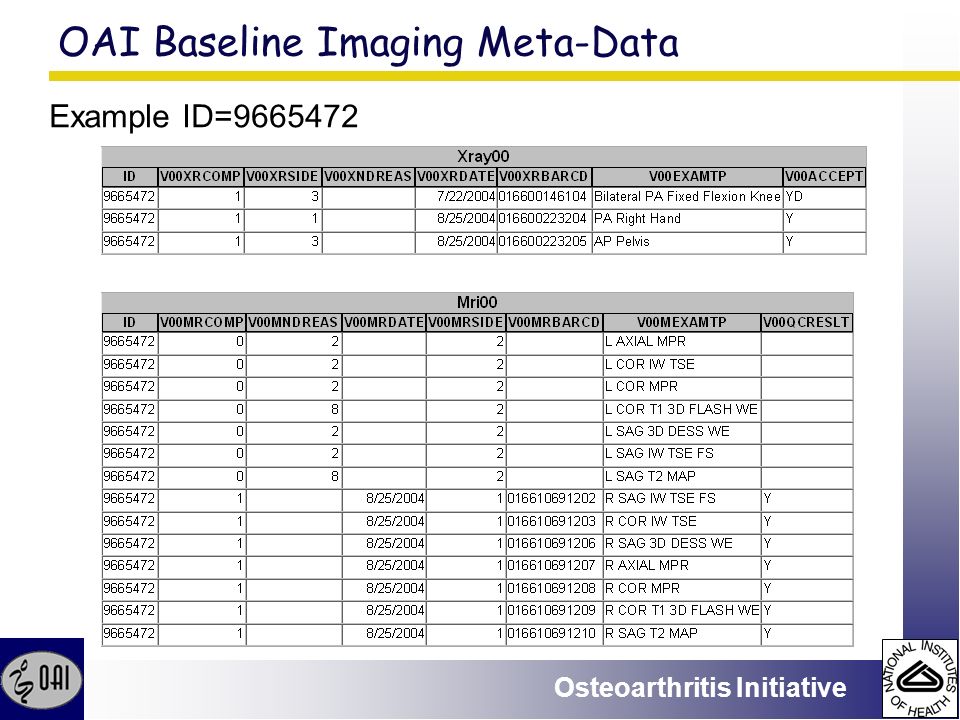Click 'Bilateral PA Fixed Flexion Knee' cell
Viewport: 960px width, 720px height.
[x=688, y=197]
